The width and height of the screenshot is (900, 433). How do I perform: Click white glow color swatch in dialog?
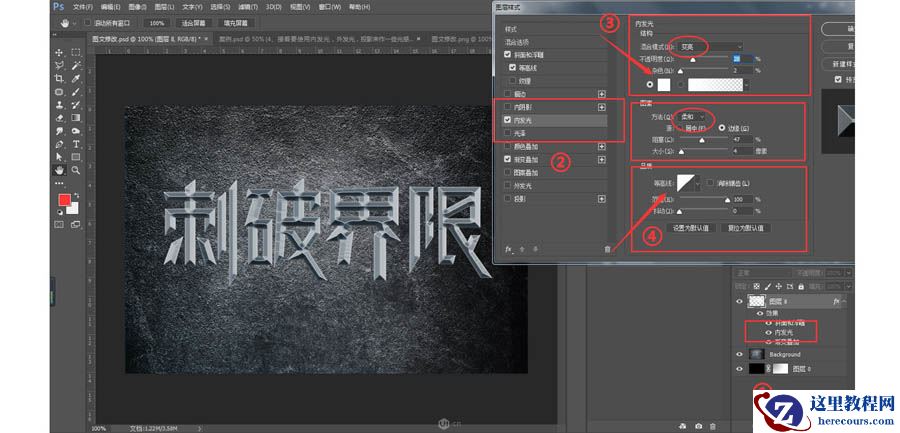664,84
